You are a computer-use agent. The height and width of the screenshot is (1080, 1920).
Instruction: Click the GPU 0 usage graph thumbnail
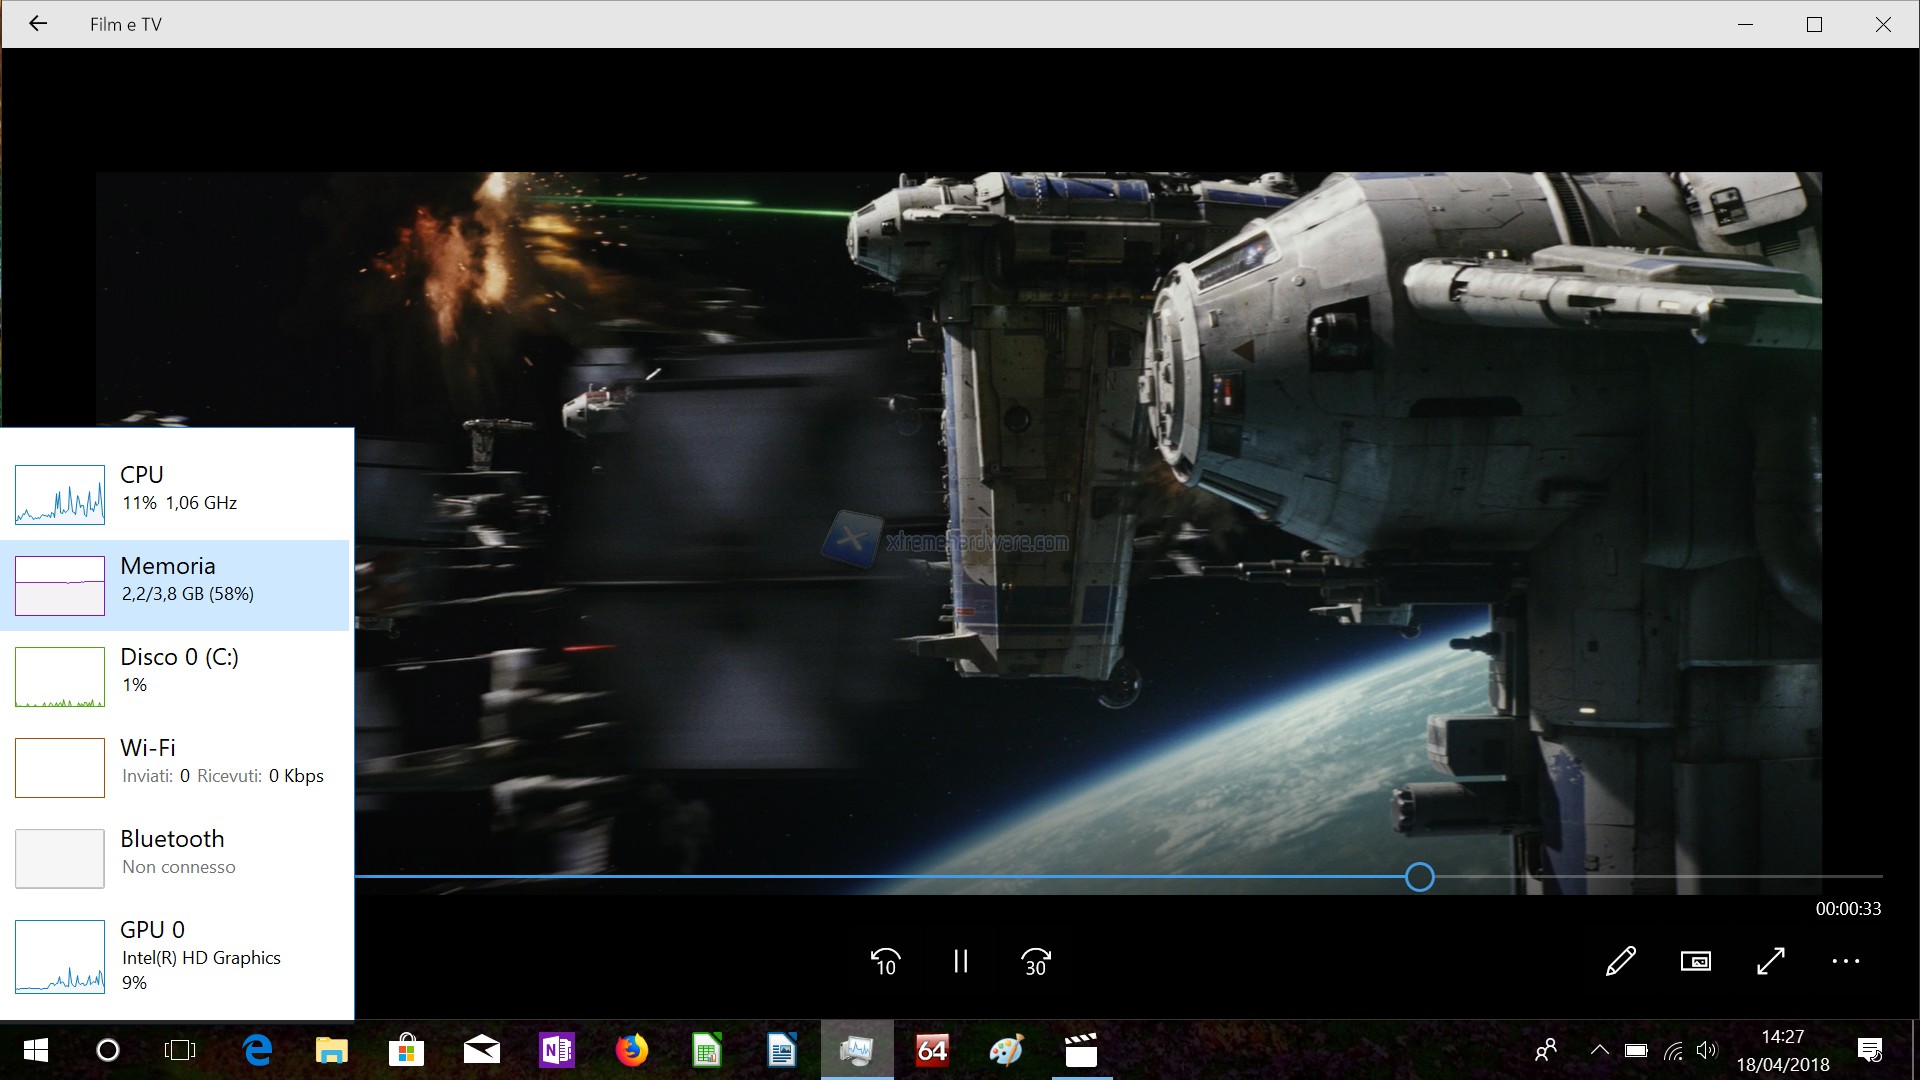60,957
